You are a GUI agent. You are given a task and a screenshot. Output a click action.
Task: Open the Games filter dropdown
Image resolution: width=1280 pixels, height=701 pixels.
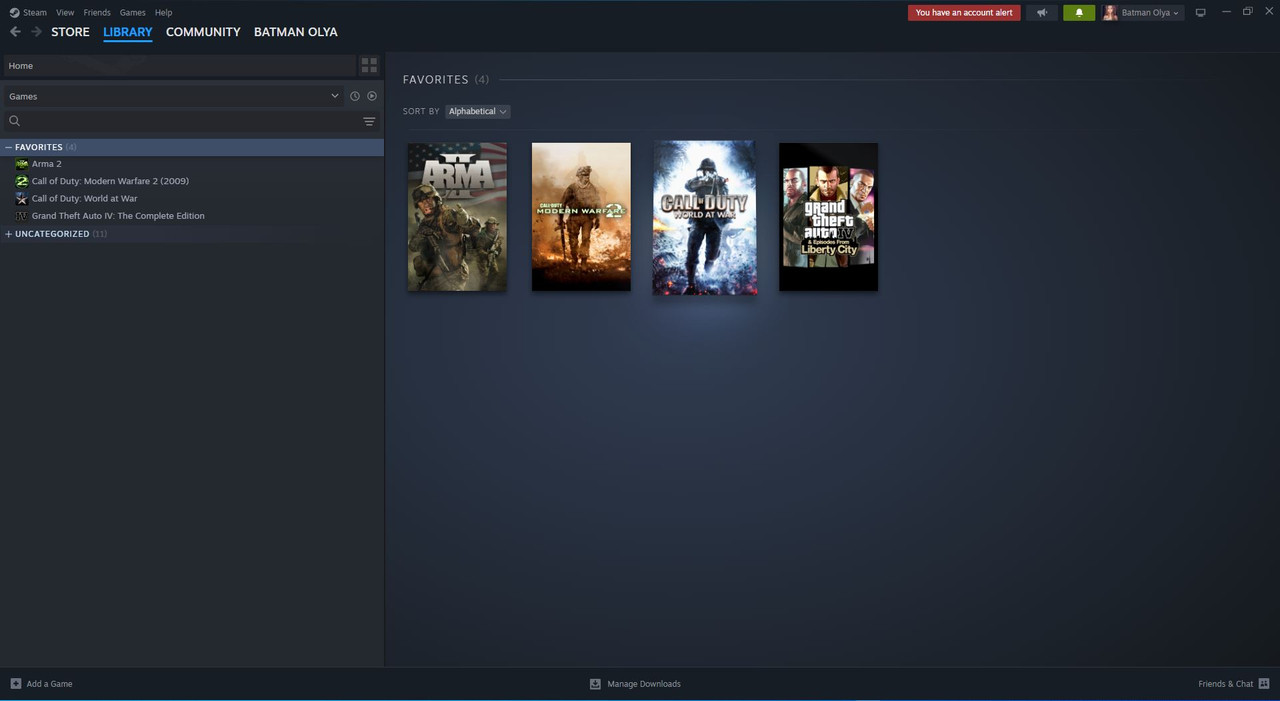tap(173, 96)
